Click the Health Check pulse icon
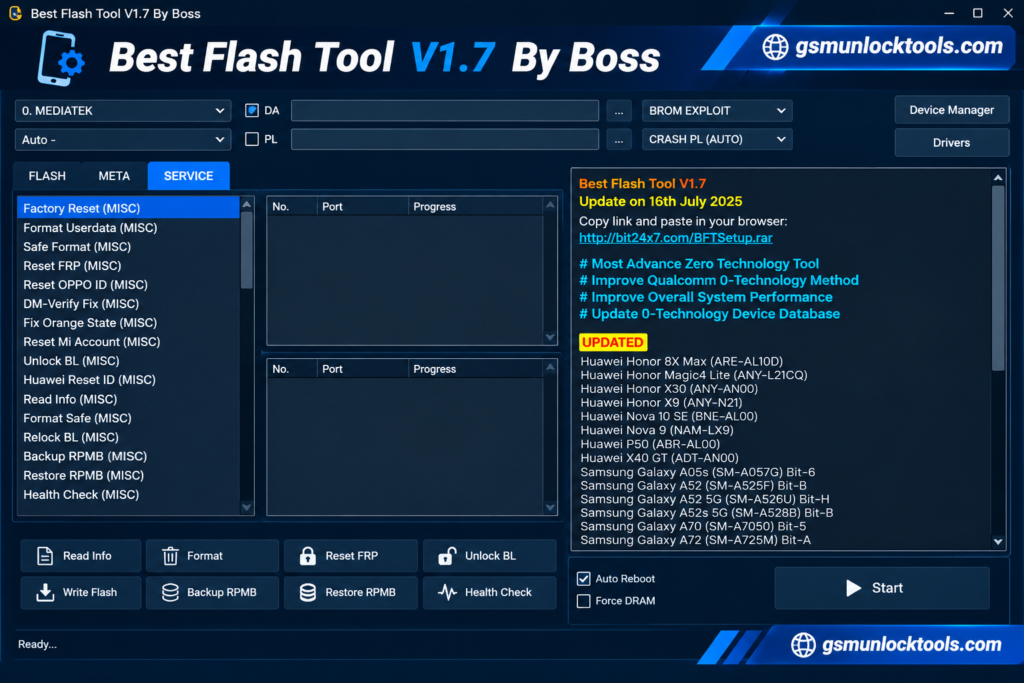Viewport: 1024px width, 683px height. [447, 592]
